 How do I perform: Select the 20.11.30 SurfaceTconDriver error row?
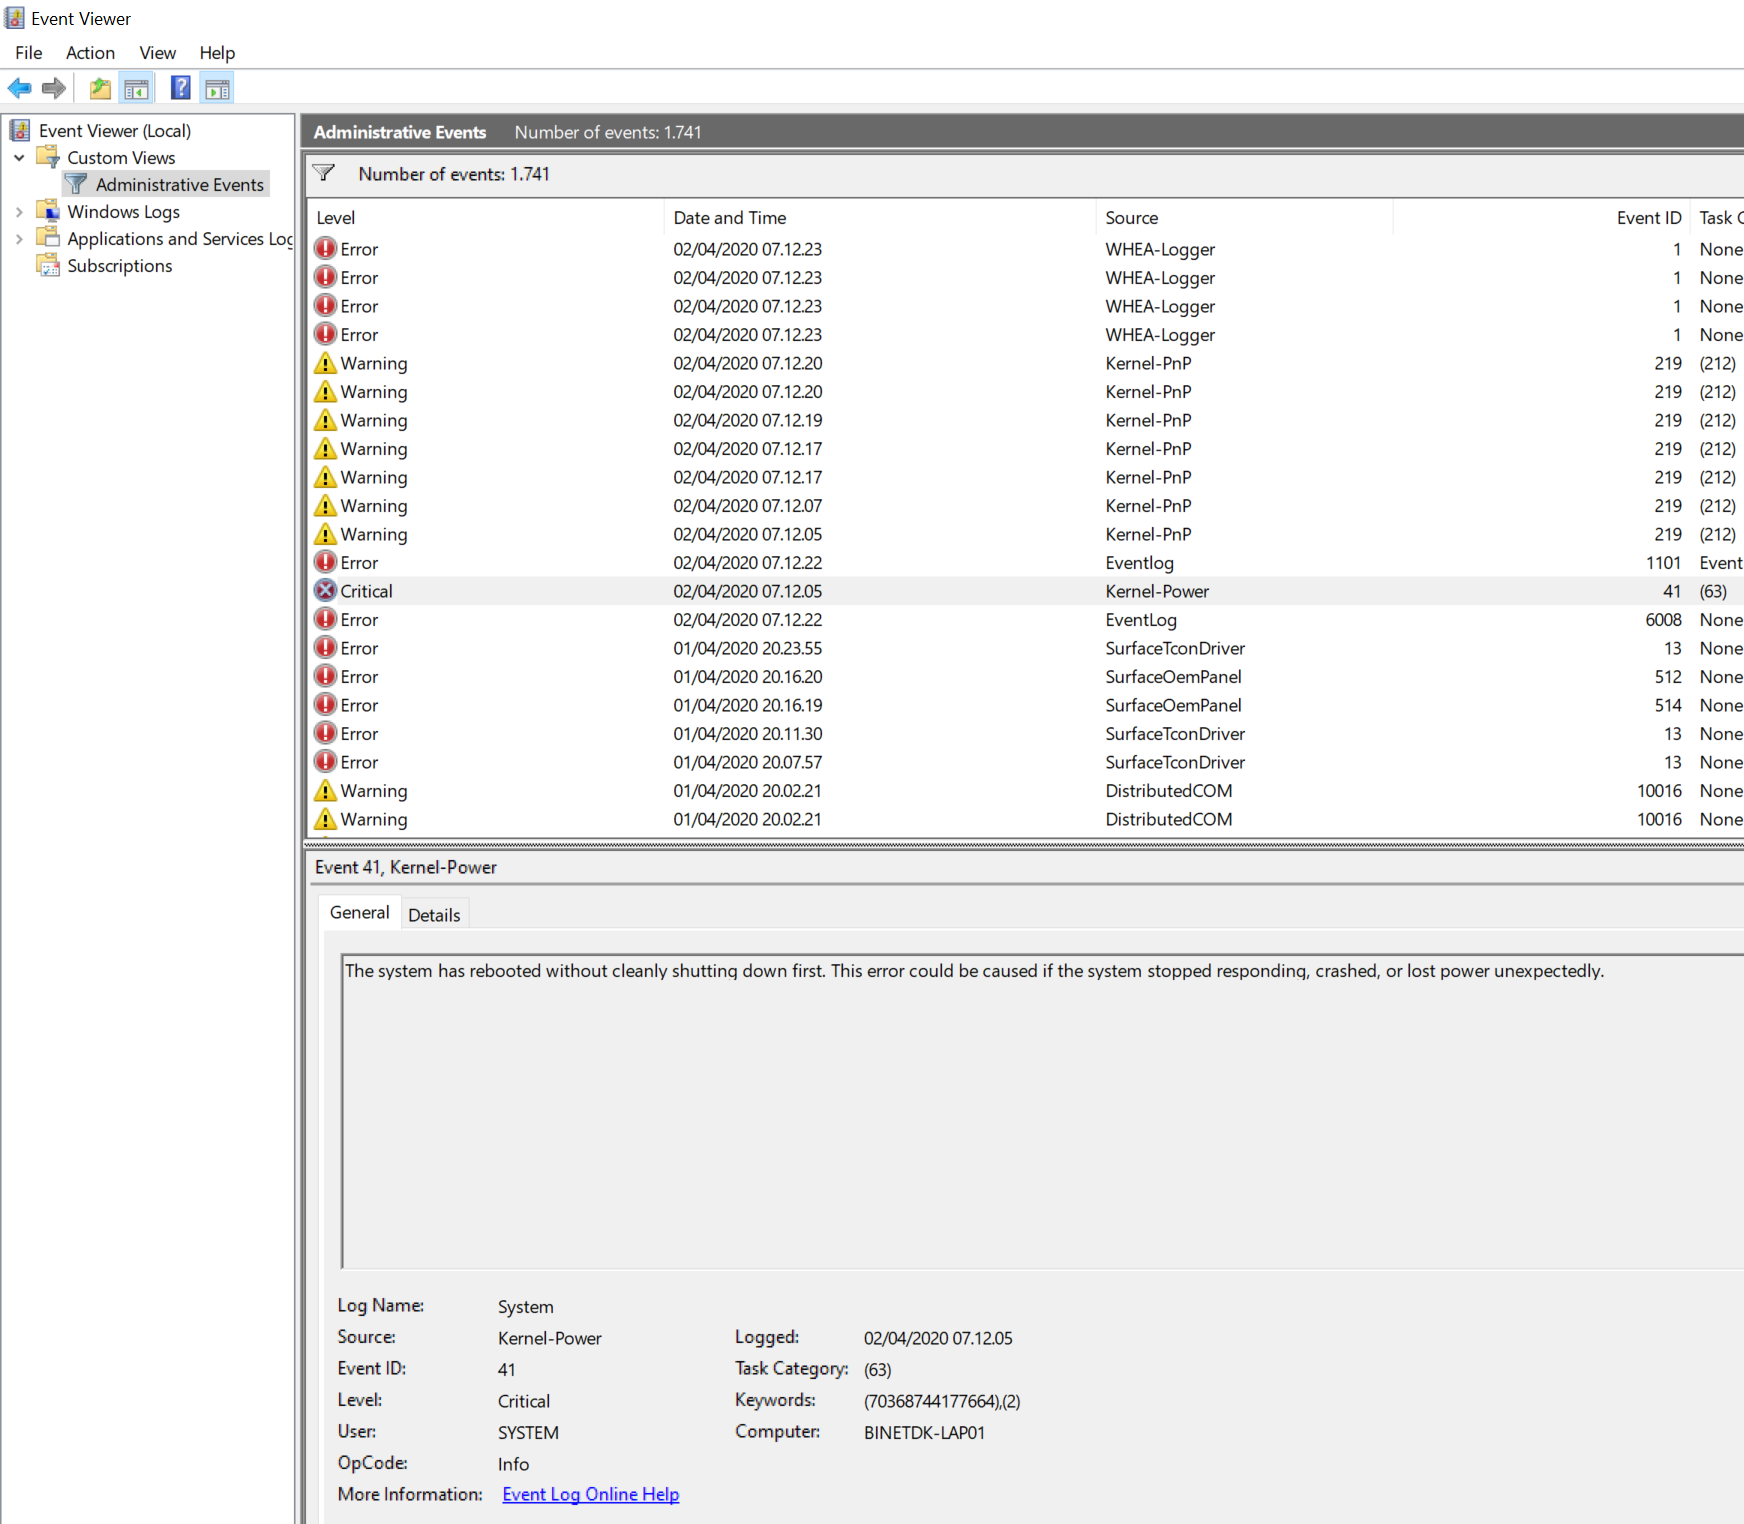click(x=1025, y=734)
